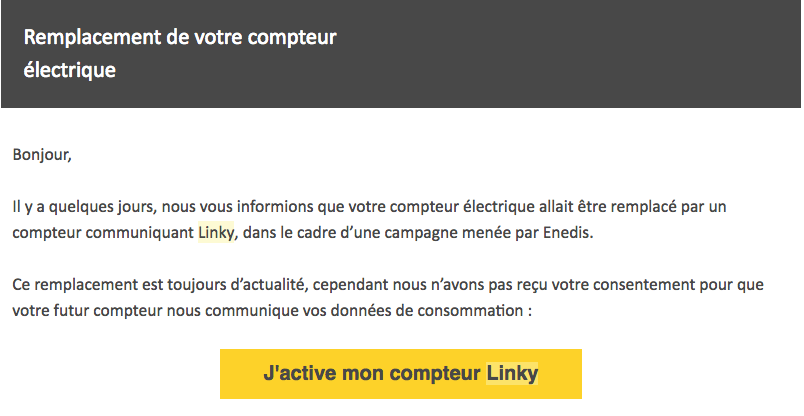Click the "J'active mon compteur Linky" button

(400, 373)
